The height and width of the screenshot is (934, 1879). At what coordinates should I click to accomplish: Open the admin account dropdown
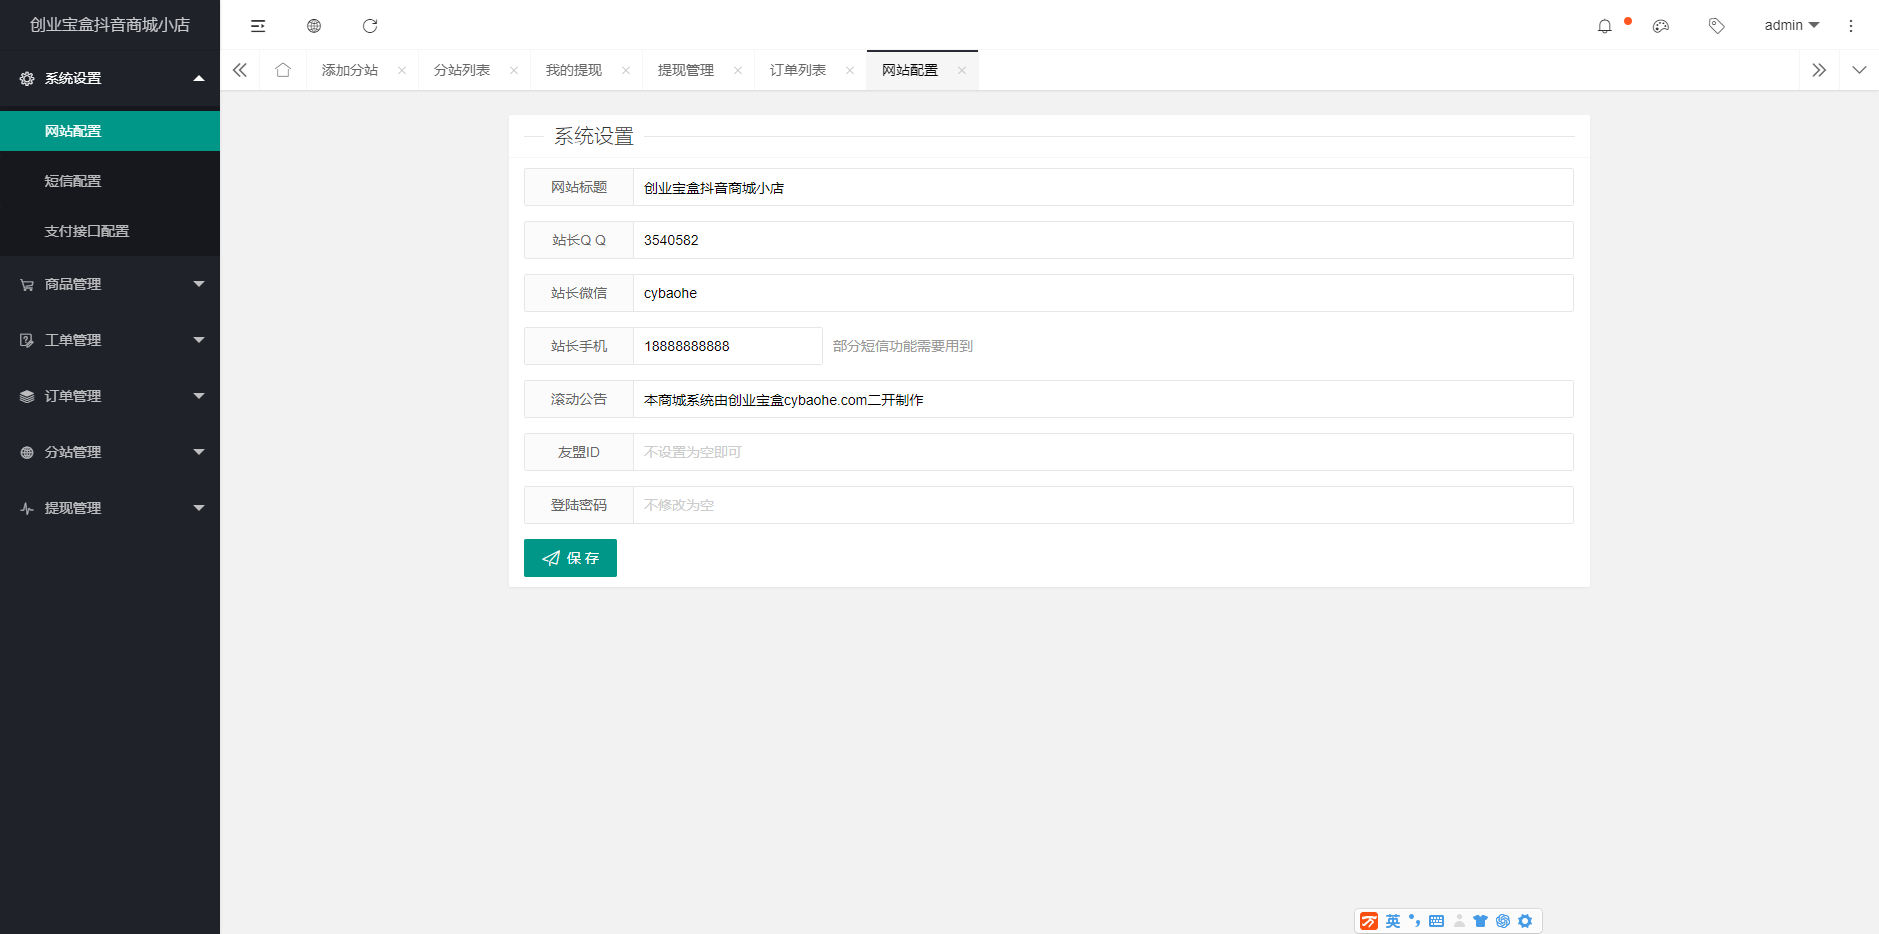pyautogui.click(x=1791, y=25)
